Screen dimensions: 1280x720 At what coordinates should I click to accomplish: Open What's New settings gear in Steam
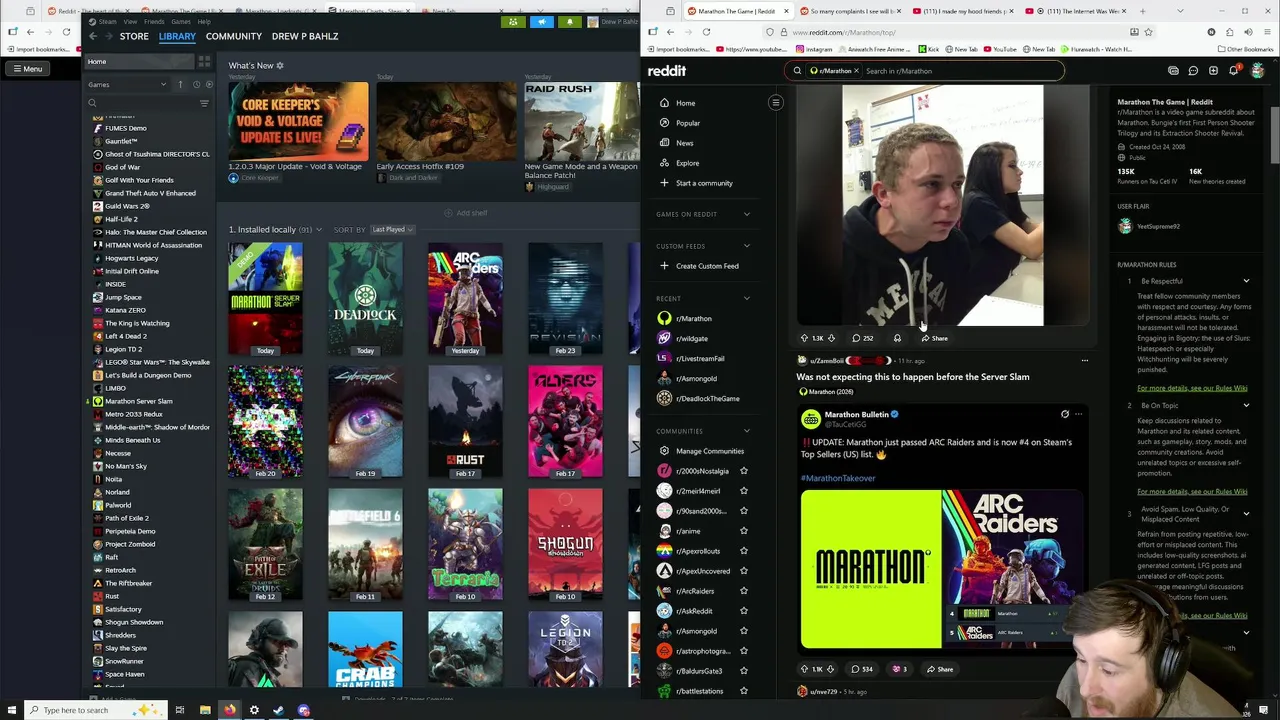[280, 66]
